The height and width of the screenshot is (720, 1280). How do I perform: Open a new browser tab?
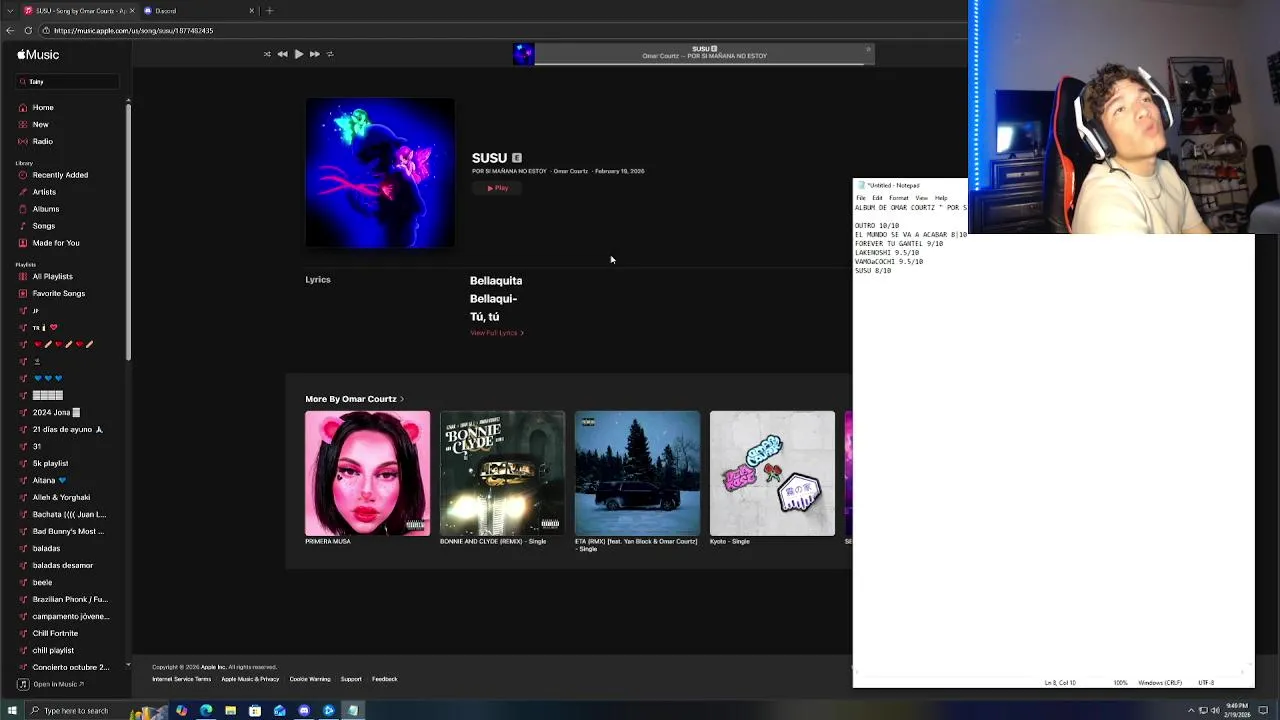269,11
